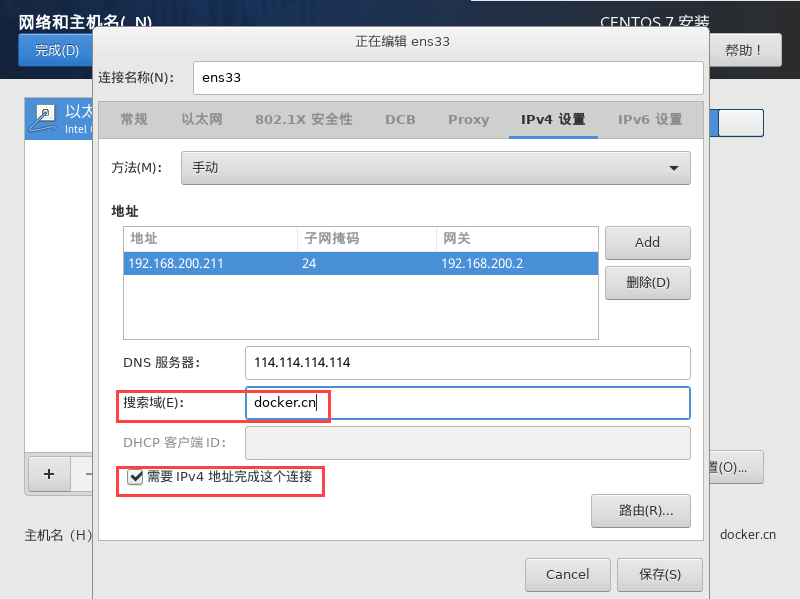Click the "+" icon to add an interface
The height and width of the screenshot is (599, 800).
click(48, 474)
